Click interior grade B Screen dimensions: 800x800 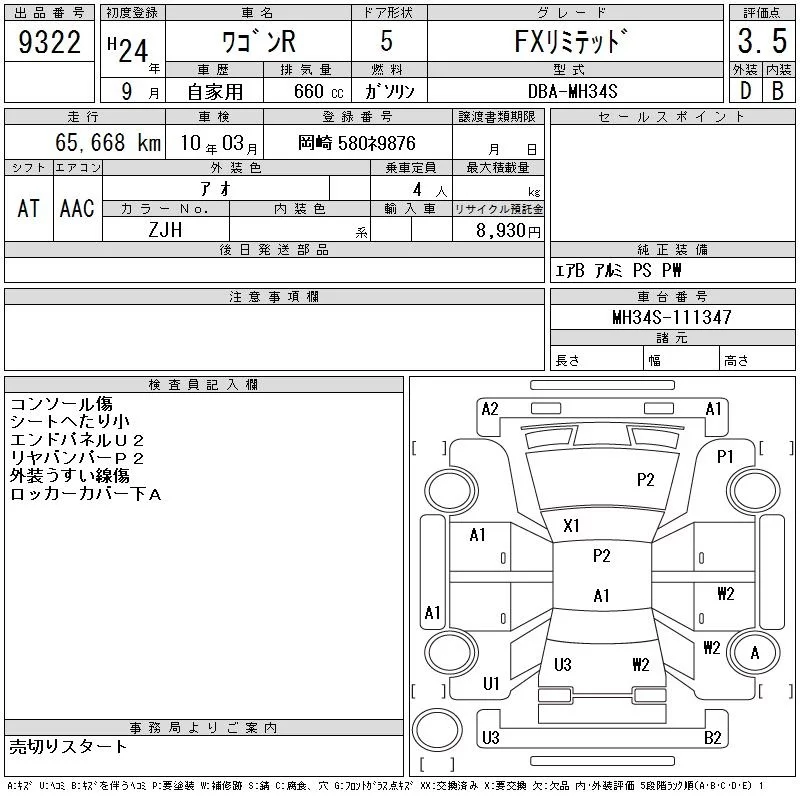click(778, 91)
